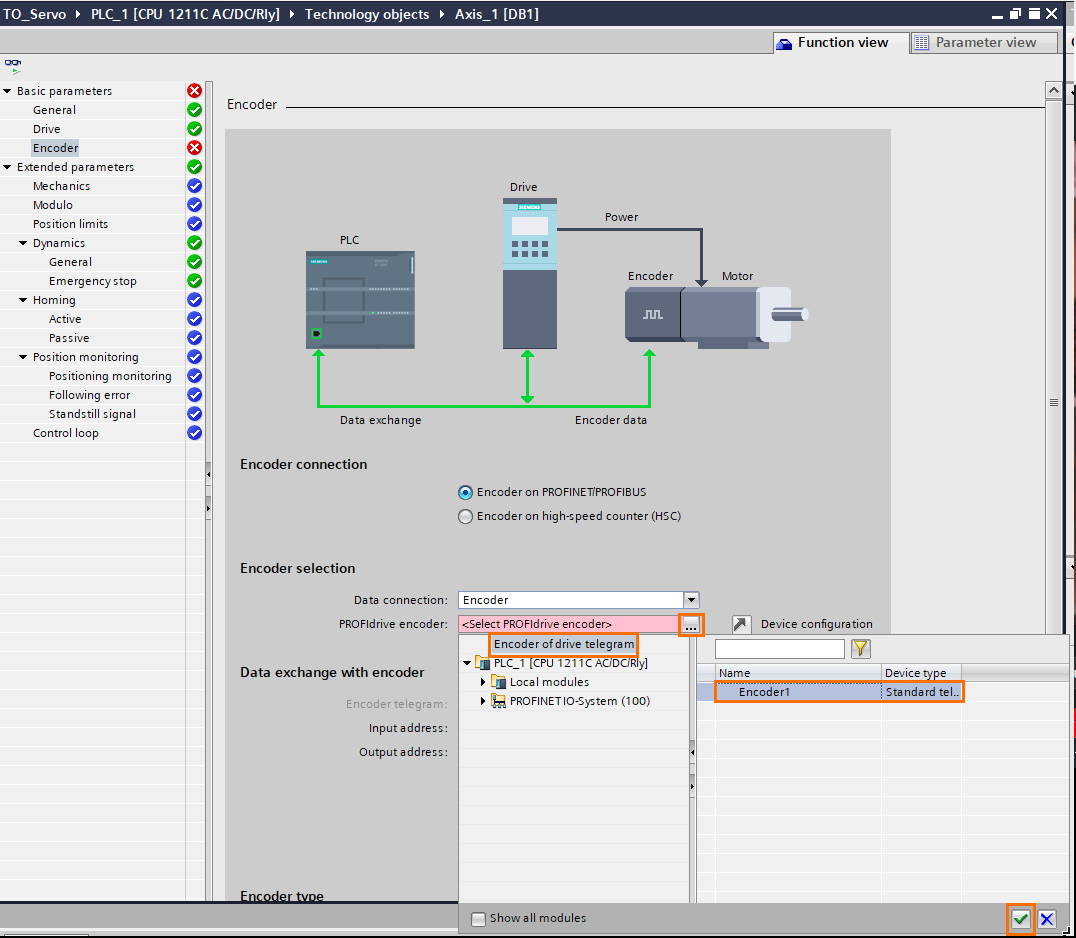Image resolution: width=1076 pixels, height=938 pixels.
Task: Click the Drive device image in diagram
Action: (x=530, y=273)
